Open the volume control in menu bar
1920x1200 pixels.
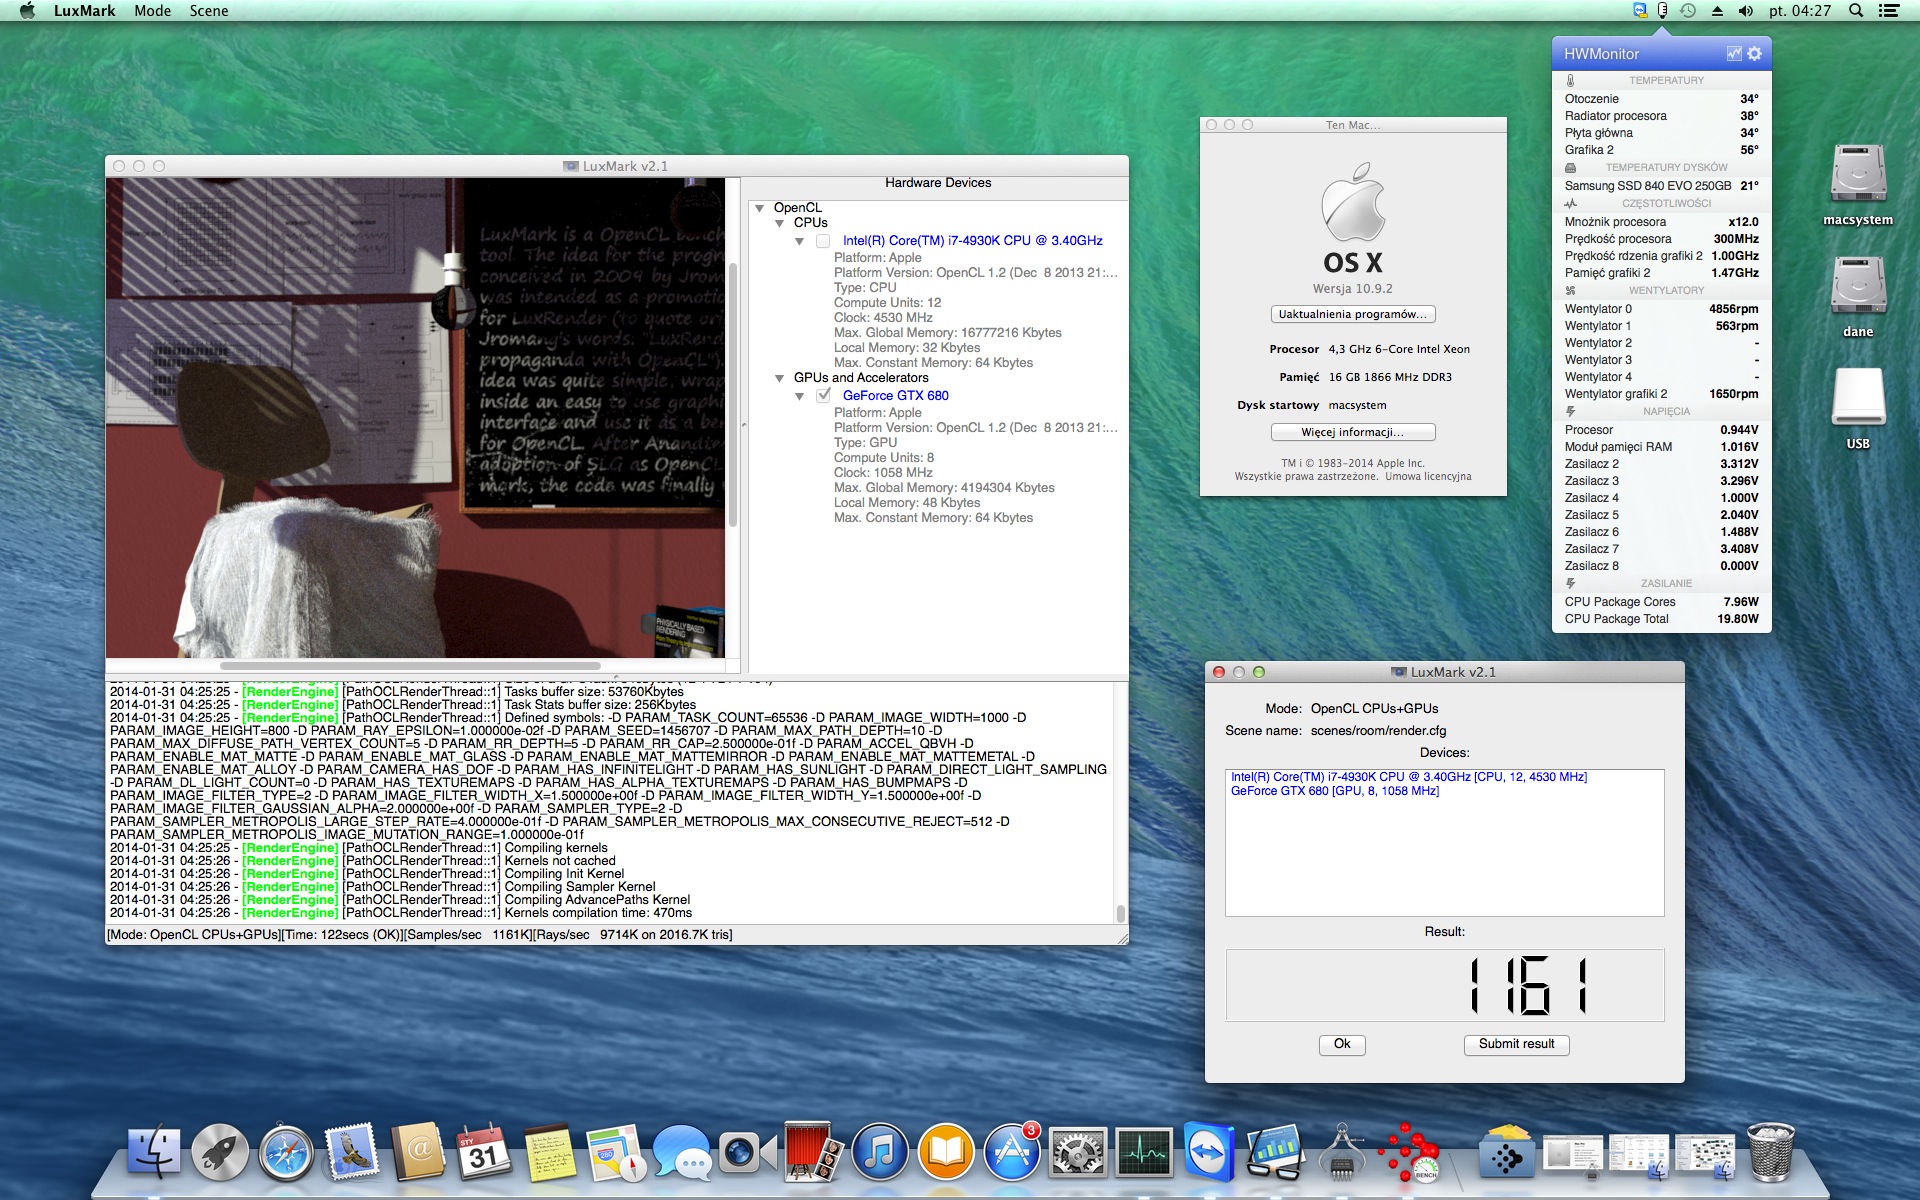click(x=1746, y=11)
